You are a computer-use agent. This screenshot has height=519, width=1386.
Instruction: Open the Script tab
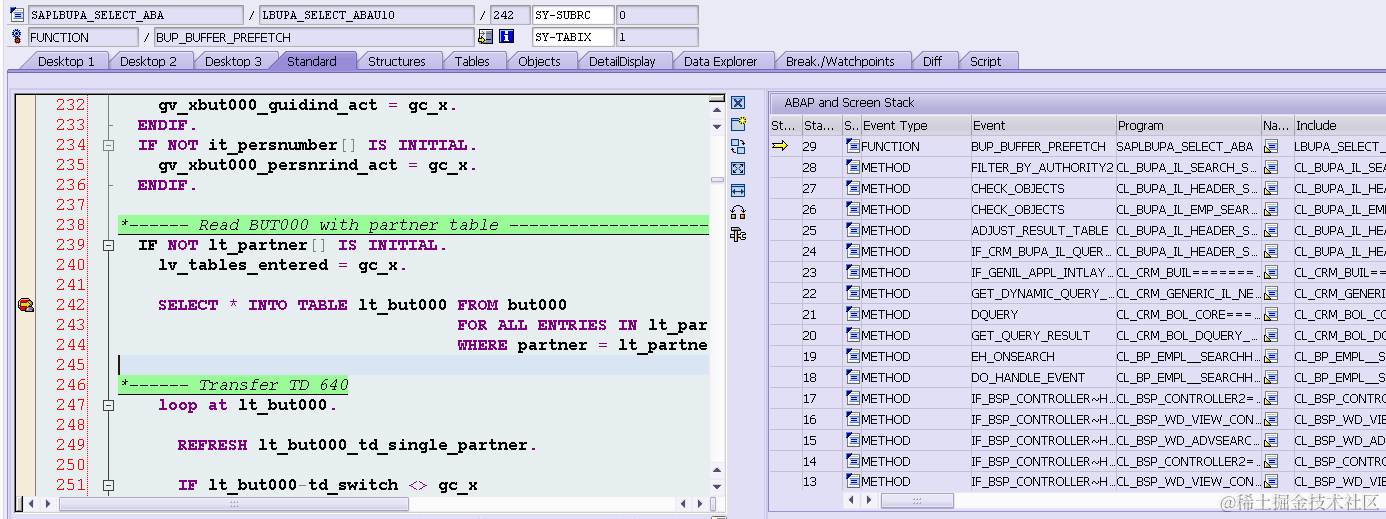point(985,61)
